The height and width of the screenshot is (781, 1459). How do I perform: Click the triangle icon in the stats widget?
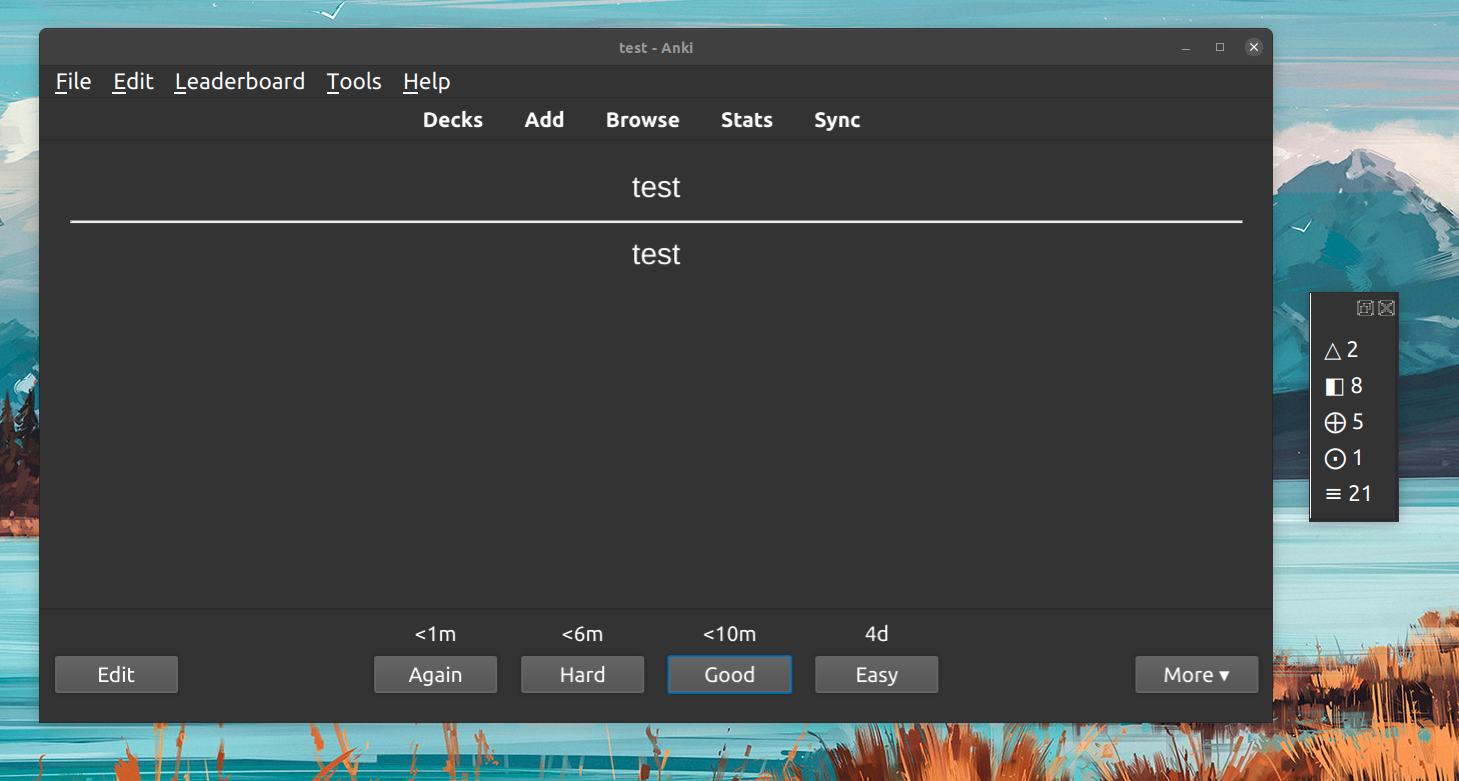[1332, 351]
